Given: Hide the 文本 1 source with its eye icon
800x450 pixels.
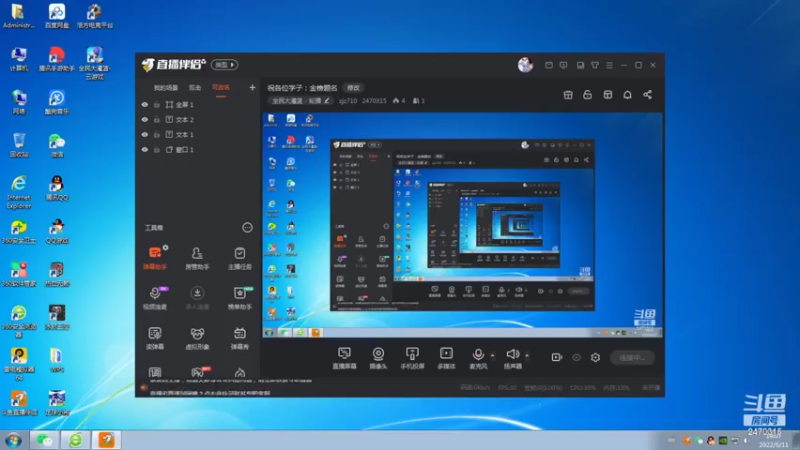Looking at the screenshot, I should (144, 135).
